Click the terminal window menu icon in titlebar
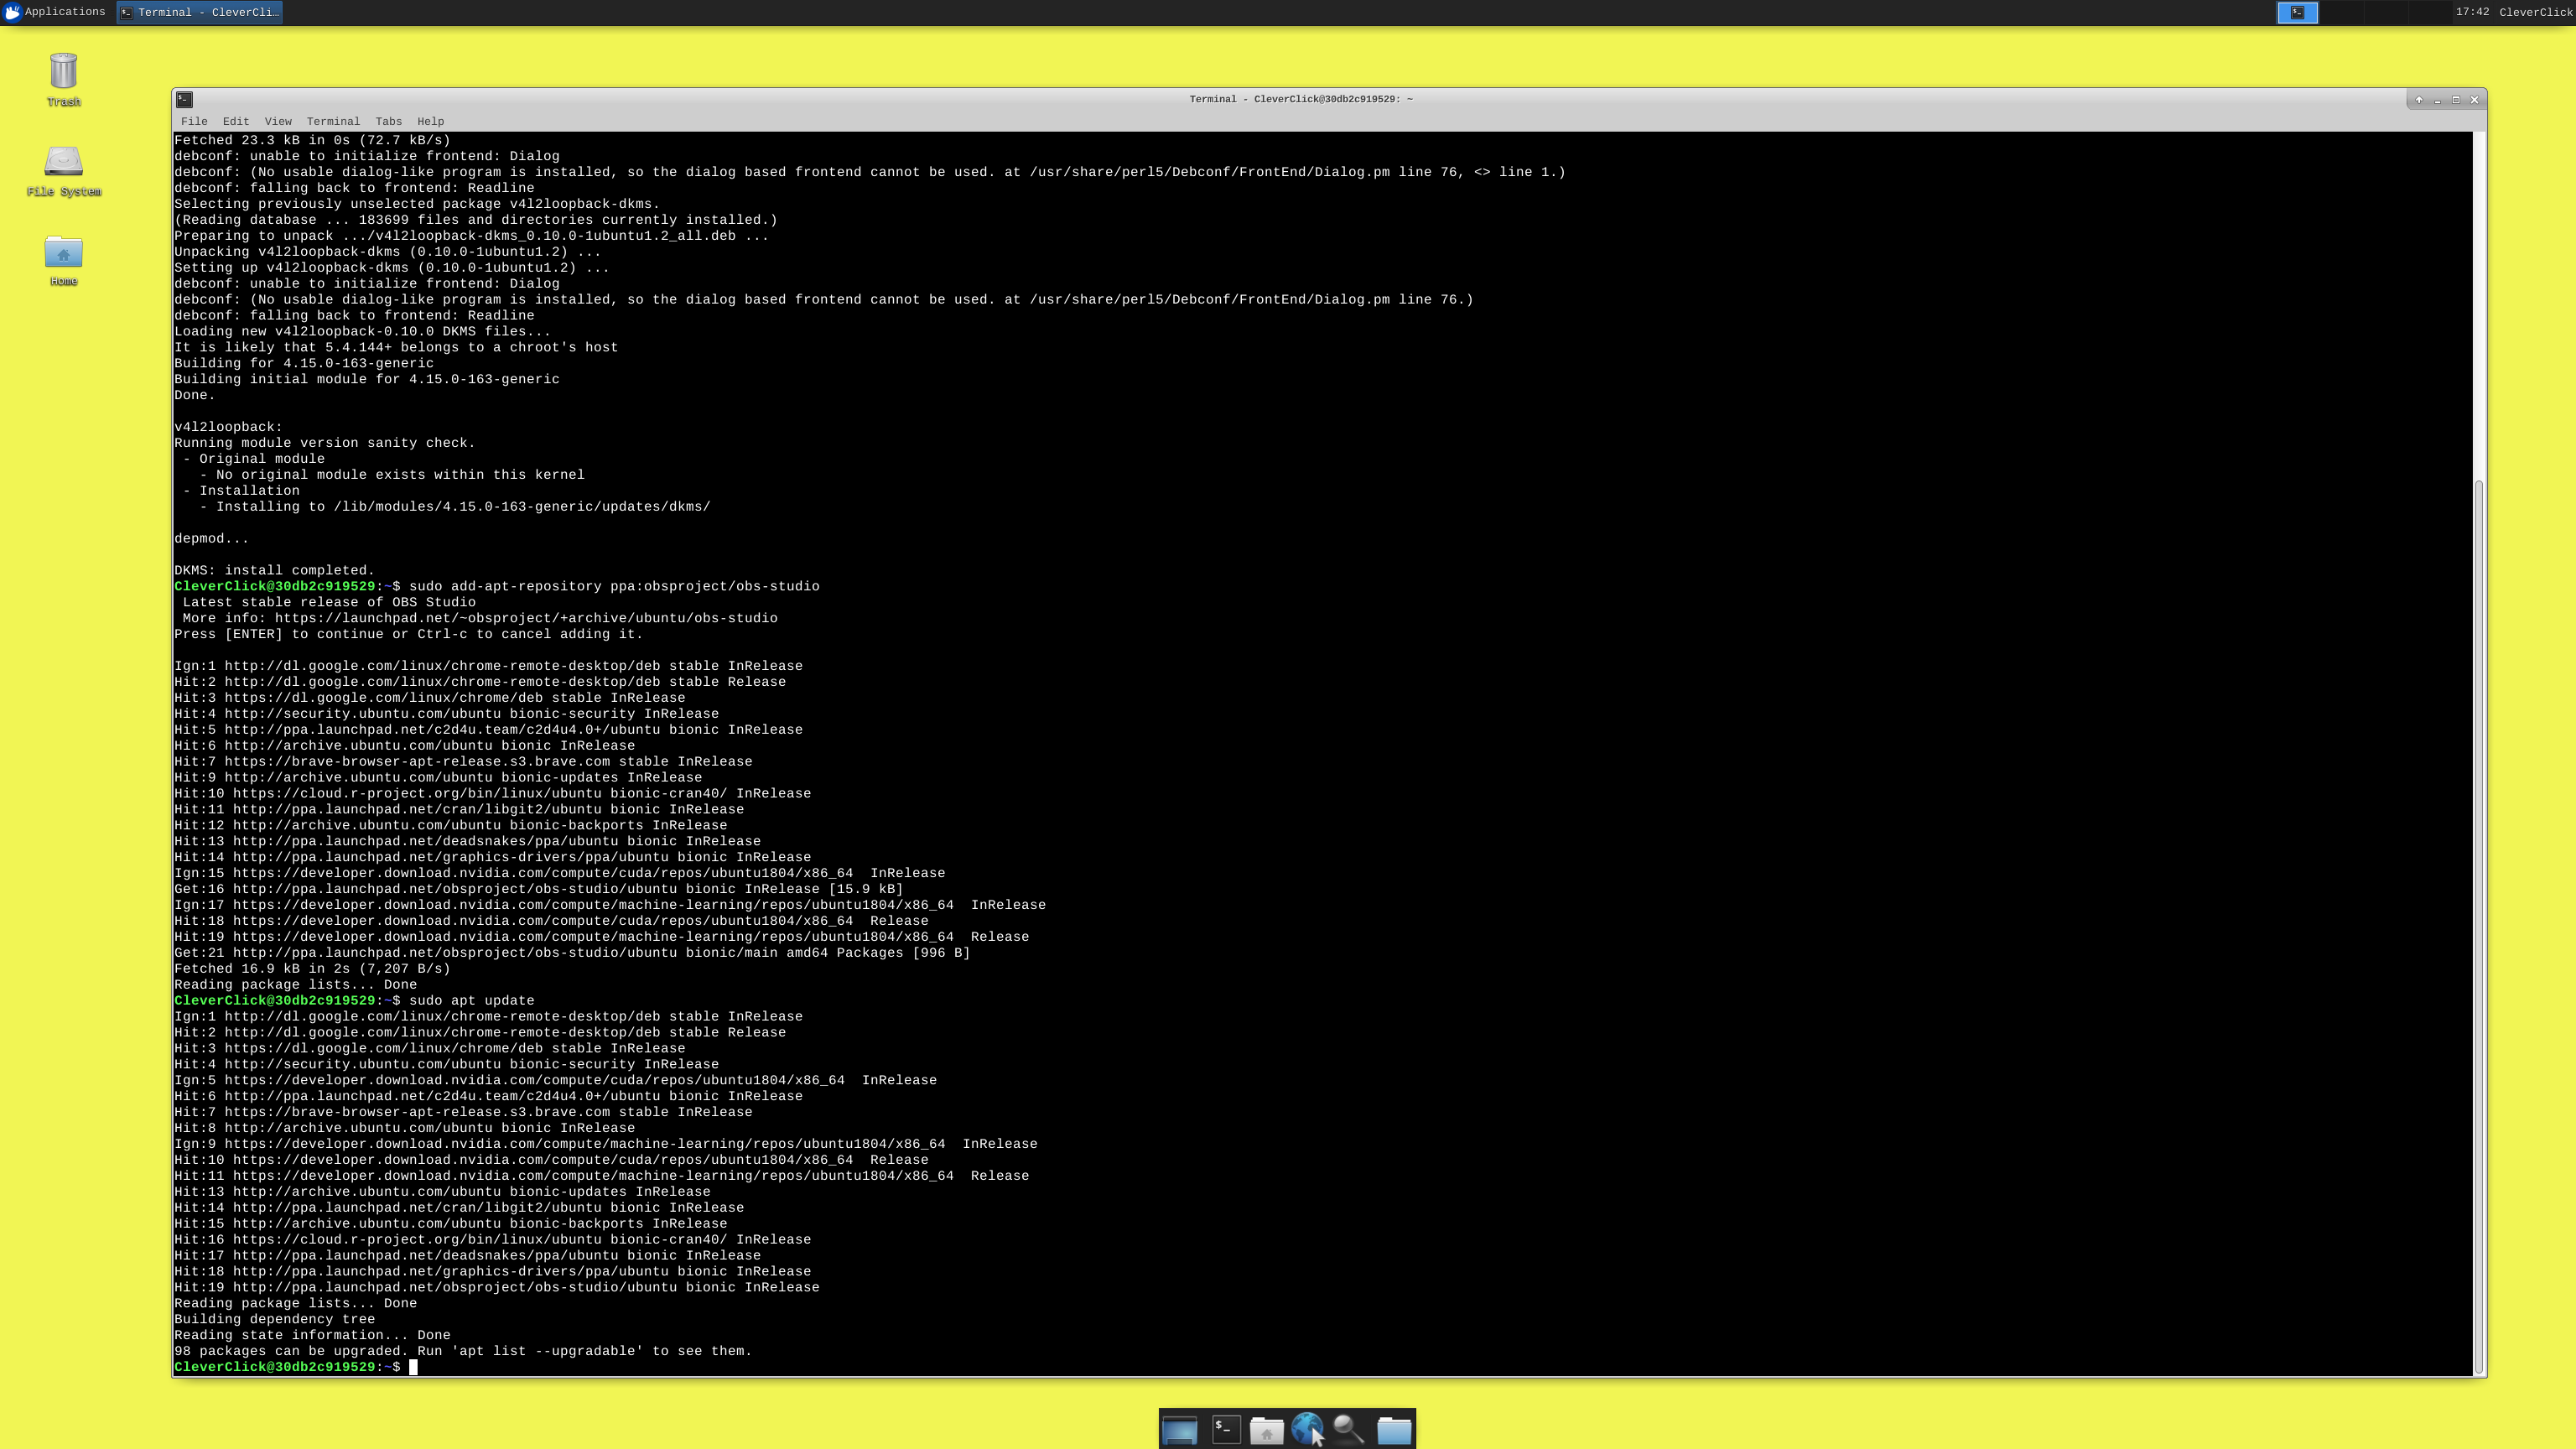2576x1449 pixels. pos(184,99)
